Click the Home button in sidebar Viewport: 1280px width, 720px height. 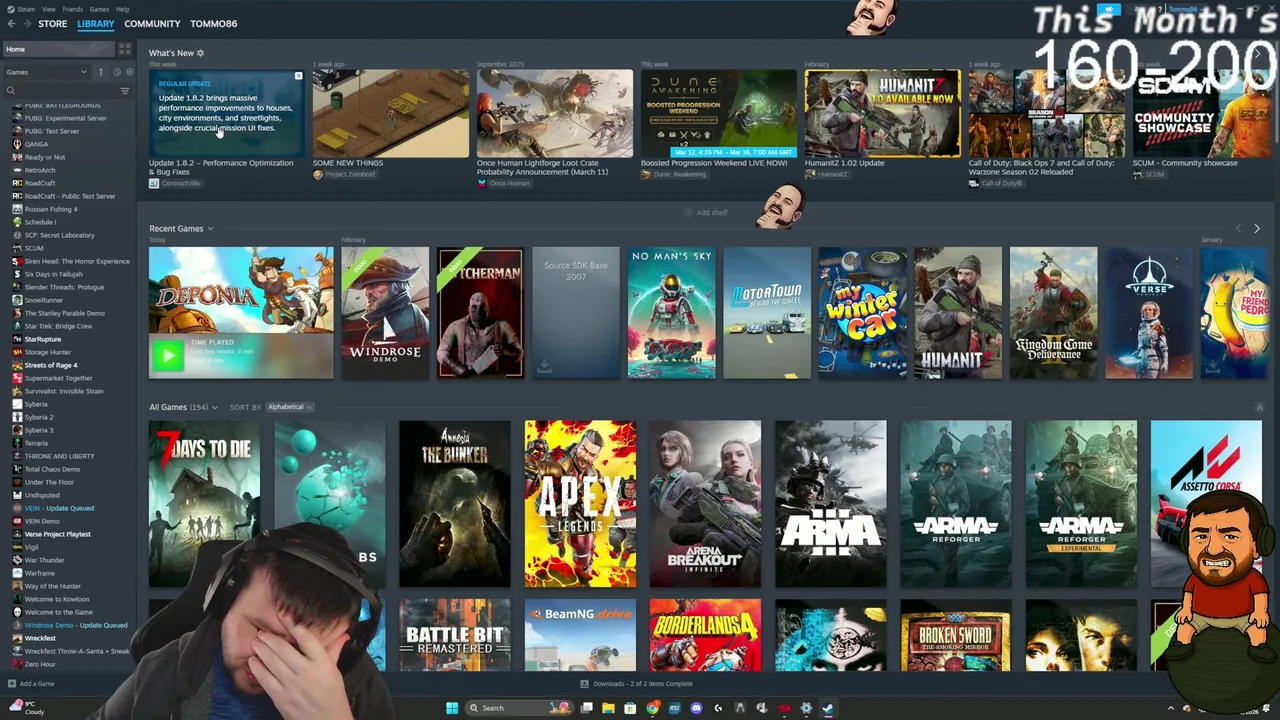click(58, 49)
